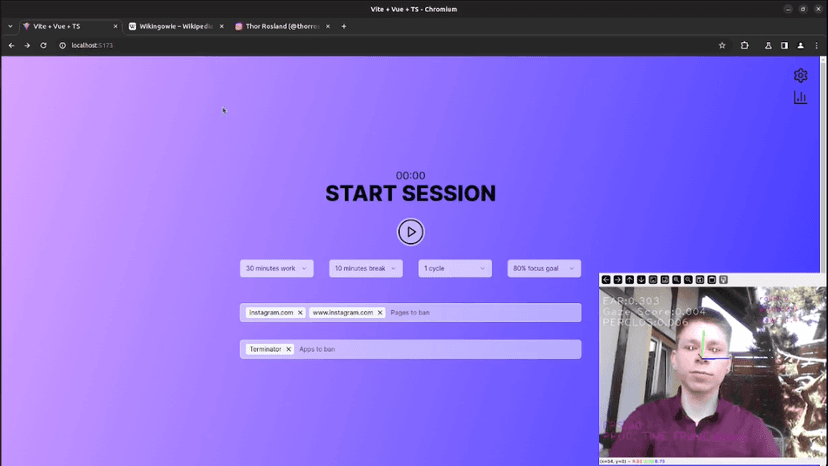The width and height of the screenshot is (828, 466).
Task: Open the settings gear icon
Action: (x=800, y=75)
